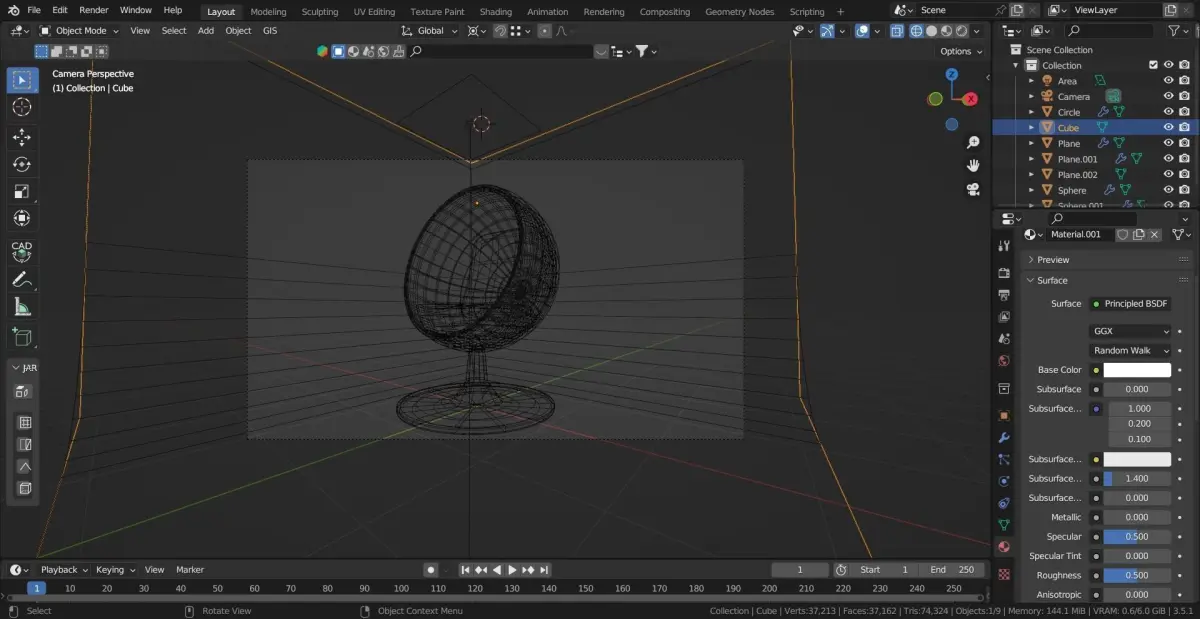Click the Z axis navigation gizmo
This screenshot has width=1200, height=619.
coord(952,74)
